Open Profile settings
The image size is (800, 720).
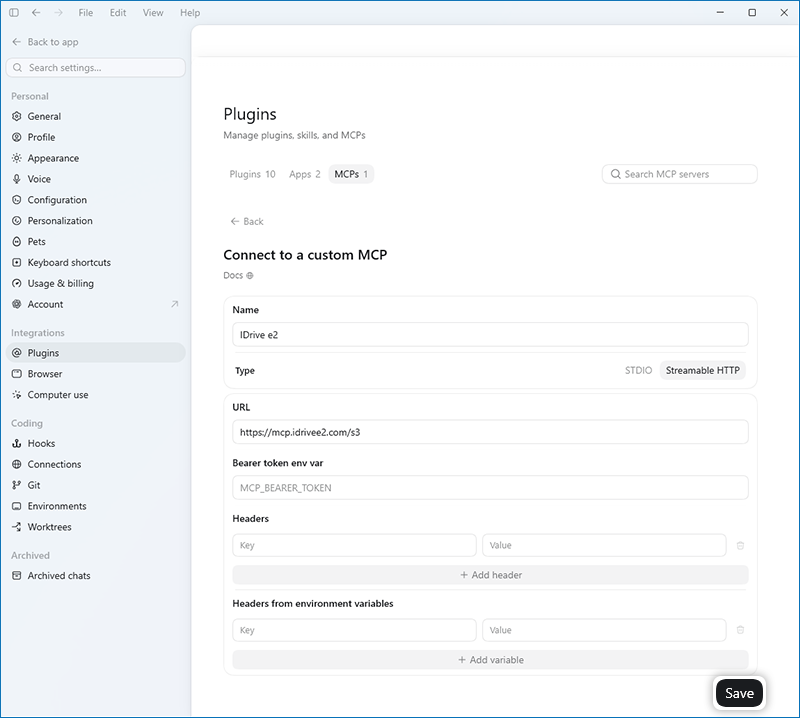(96, 137)
